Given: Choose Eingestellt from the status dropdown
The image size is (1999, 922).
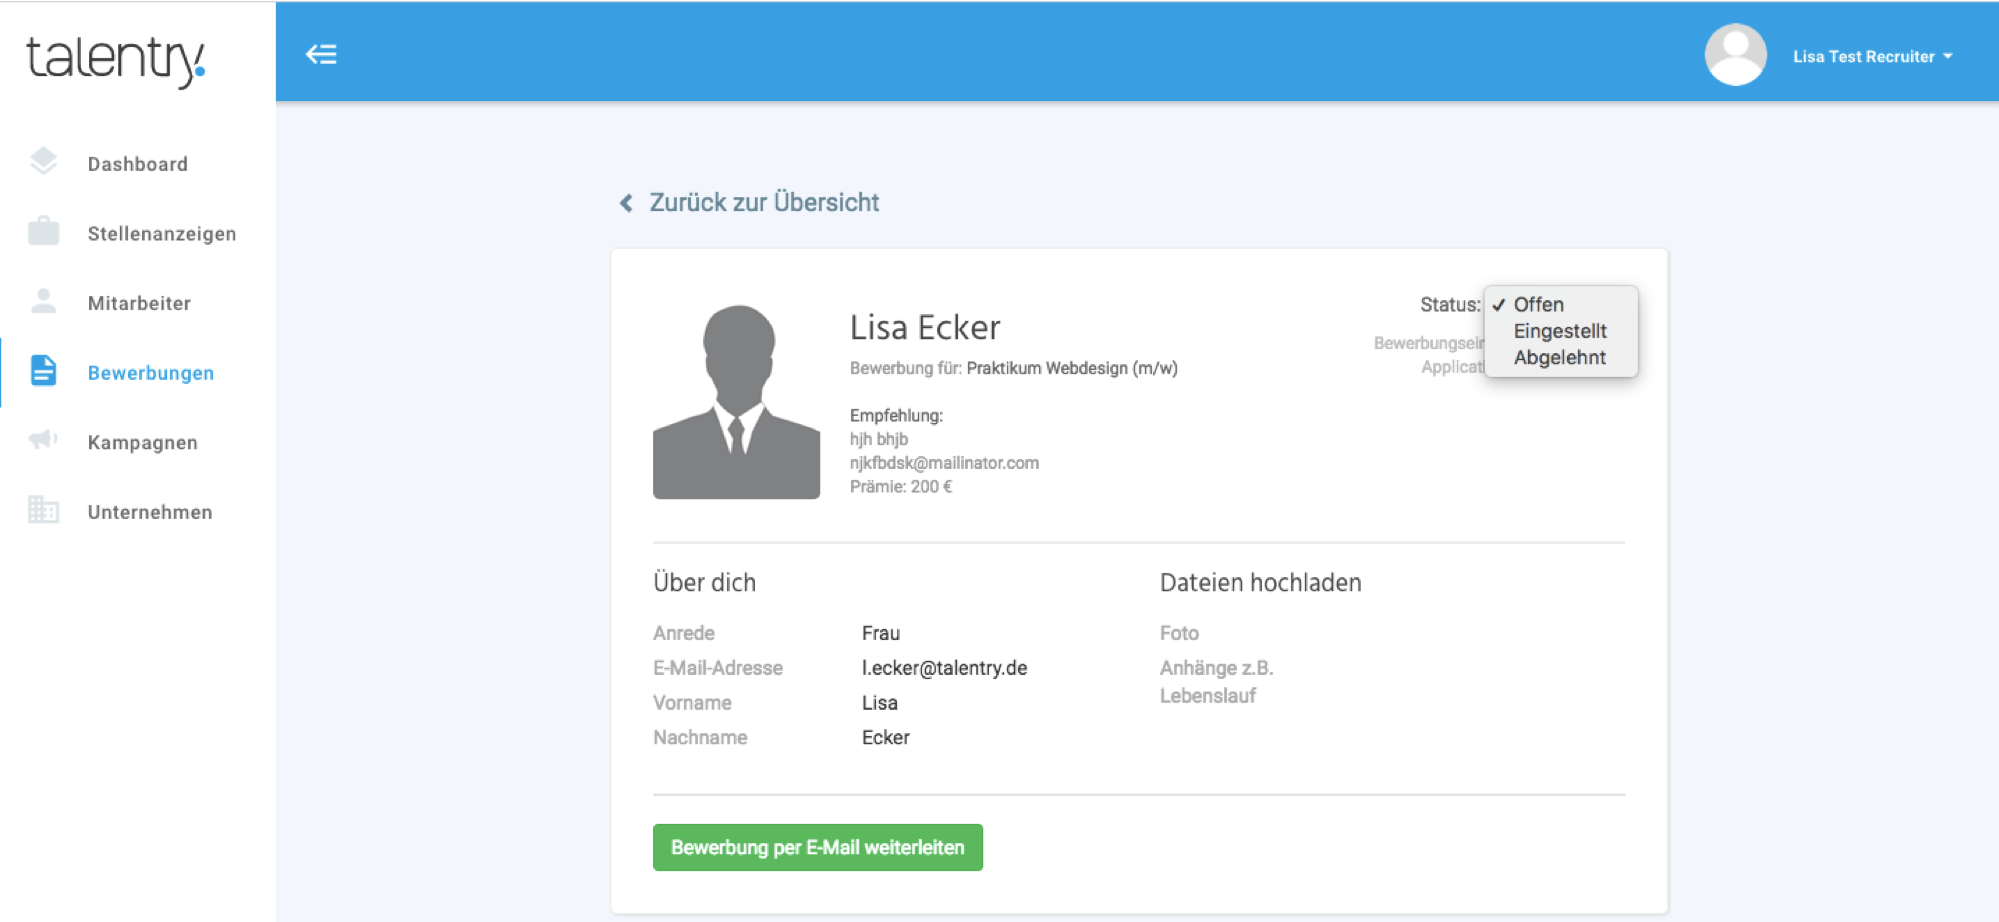Looking at the screenshot, I should point(1559,331).
